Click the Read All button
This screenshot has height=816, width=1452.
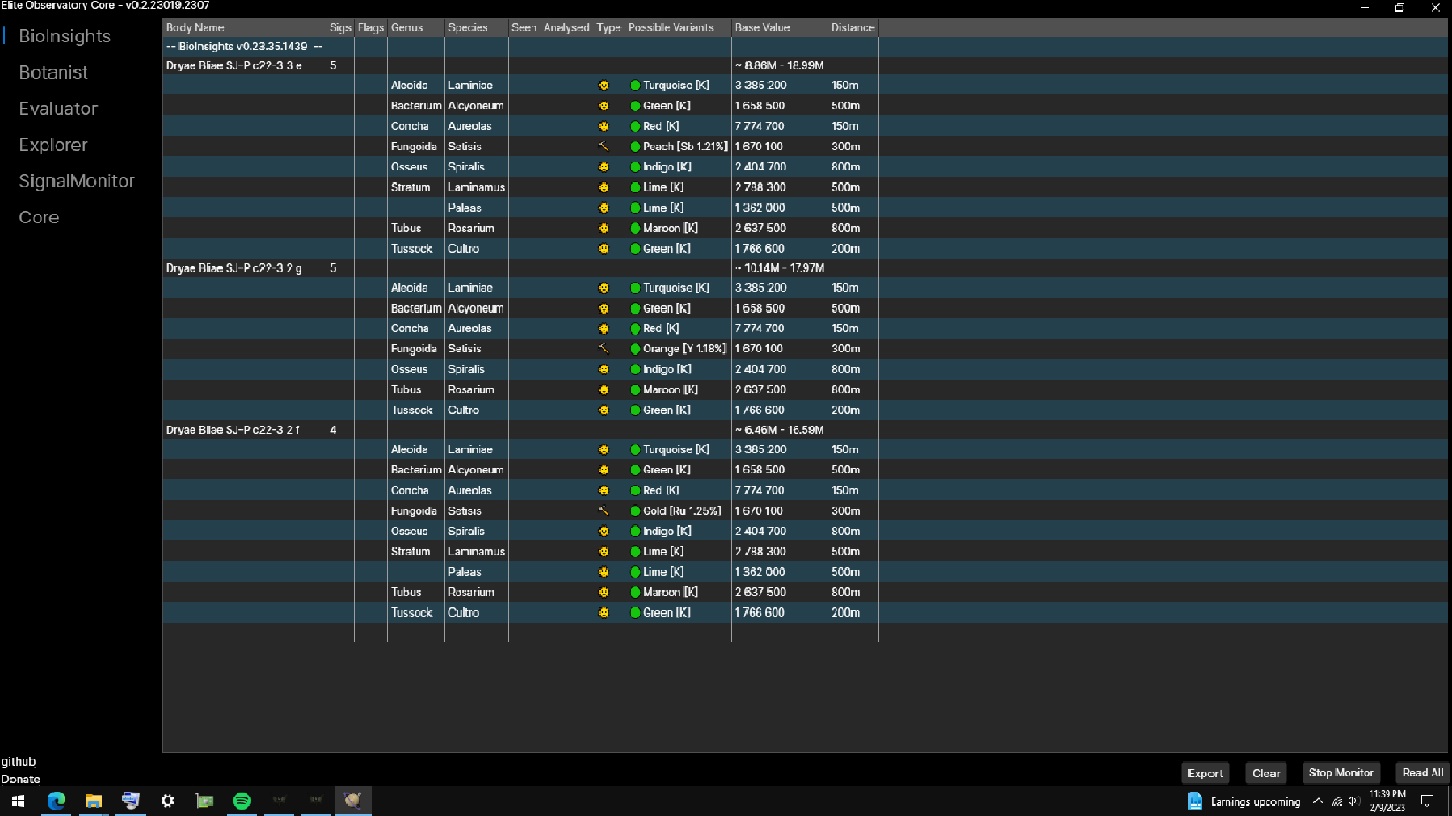coord(1422,773)
